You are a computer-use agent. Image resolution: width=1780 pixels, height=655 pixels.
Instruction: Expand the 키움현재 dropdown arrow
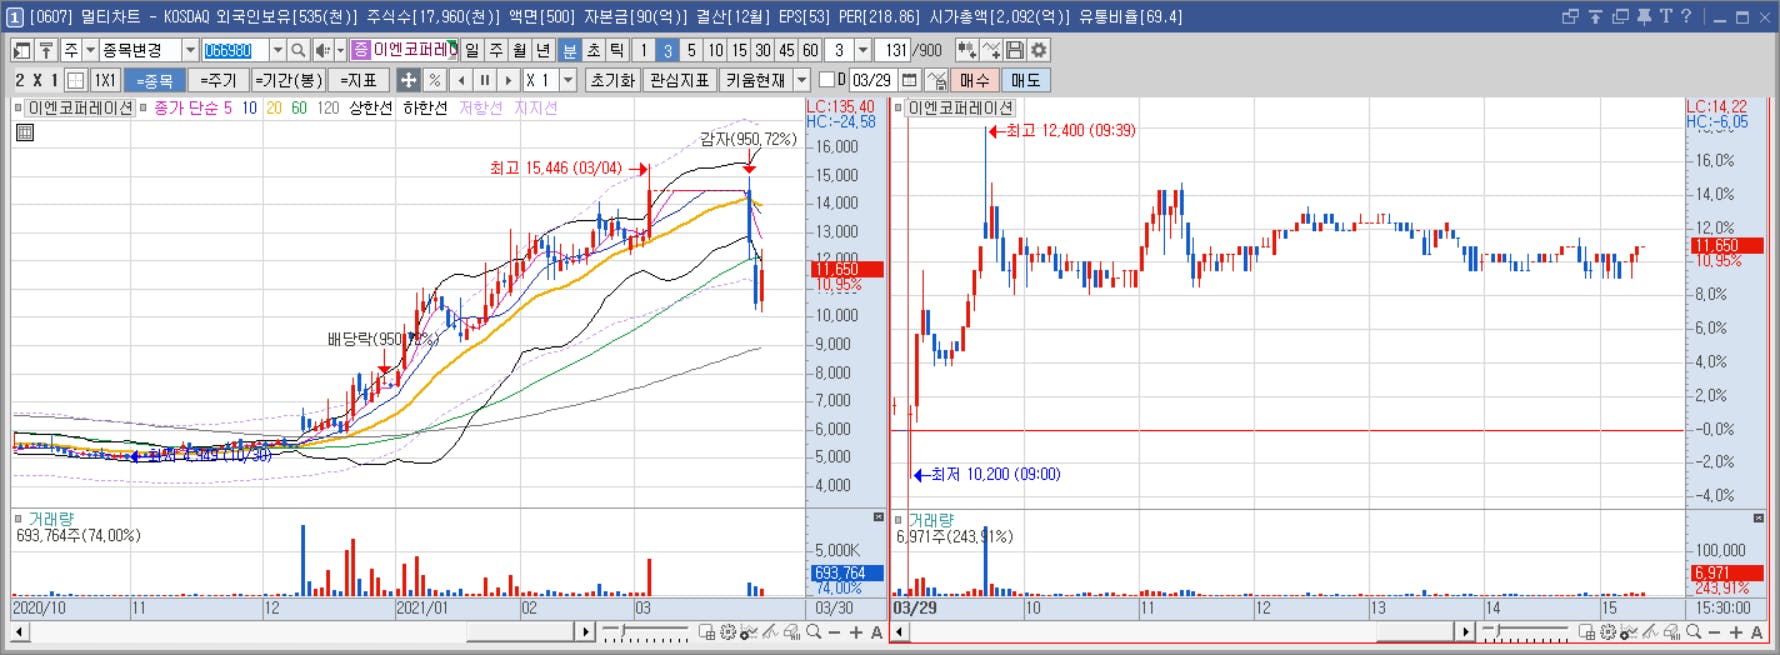801,80
